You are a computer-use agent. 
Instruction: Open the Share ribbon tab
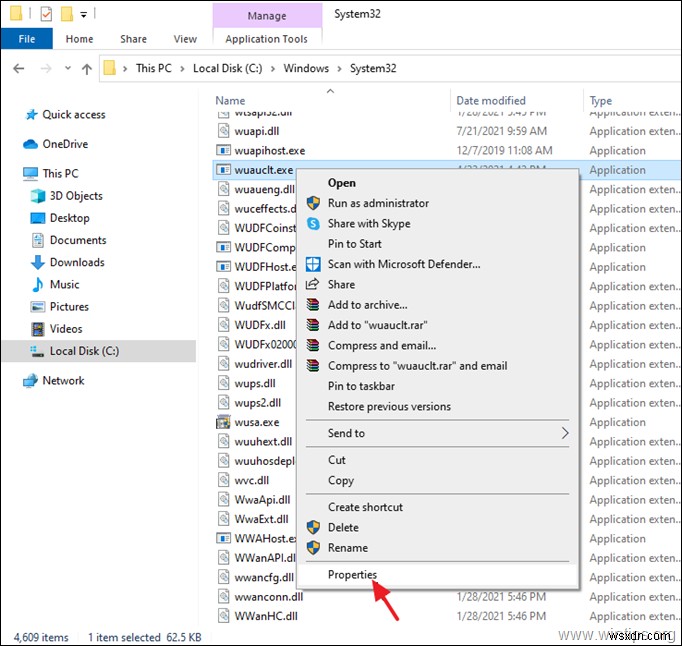point(134,39)
